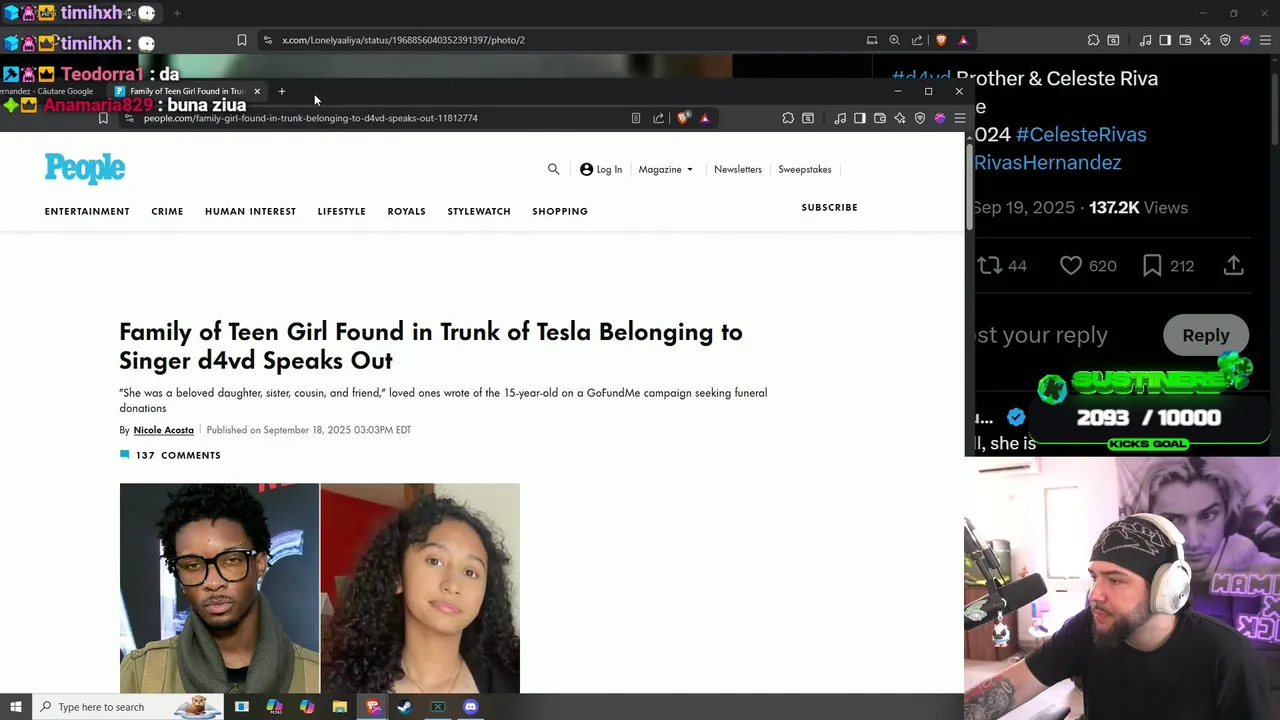Open the ROYALS menu
Screen dimensions: 1280x720
tap(406, 211)
